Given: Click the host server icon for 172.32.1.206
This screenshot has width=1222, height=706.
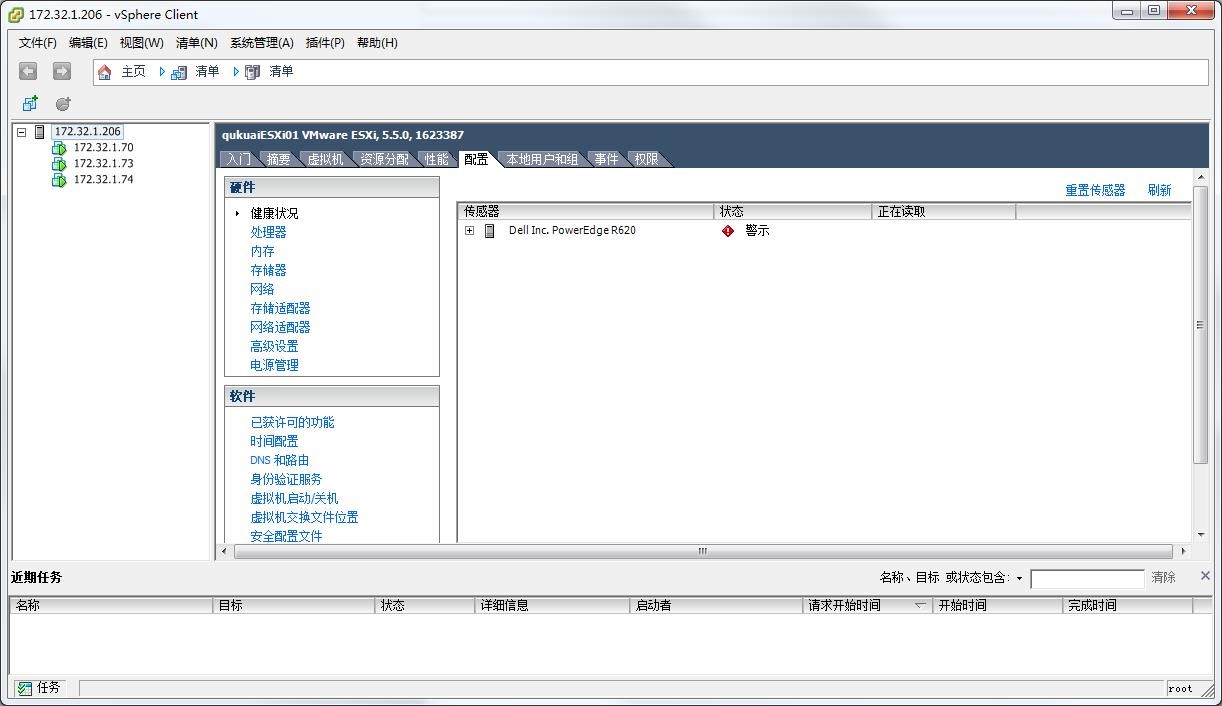Looking at the screenshot, I should coord(40,132).
